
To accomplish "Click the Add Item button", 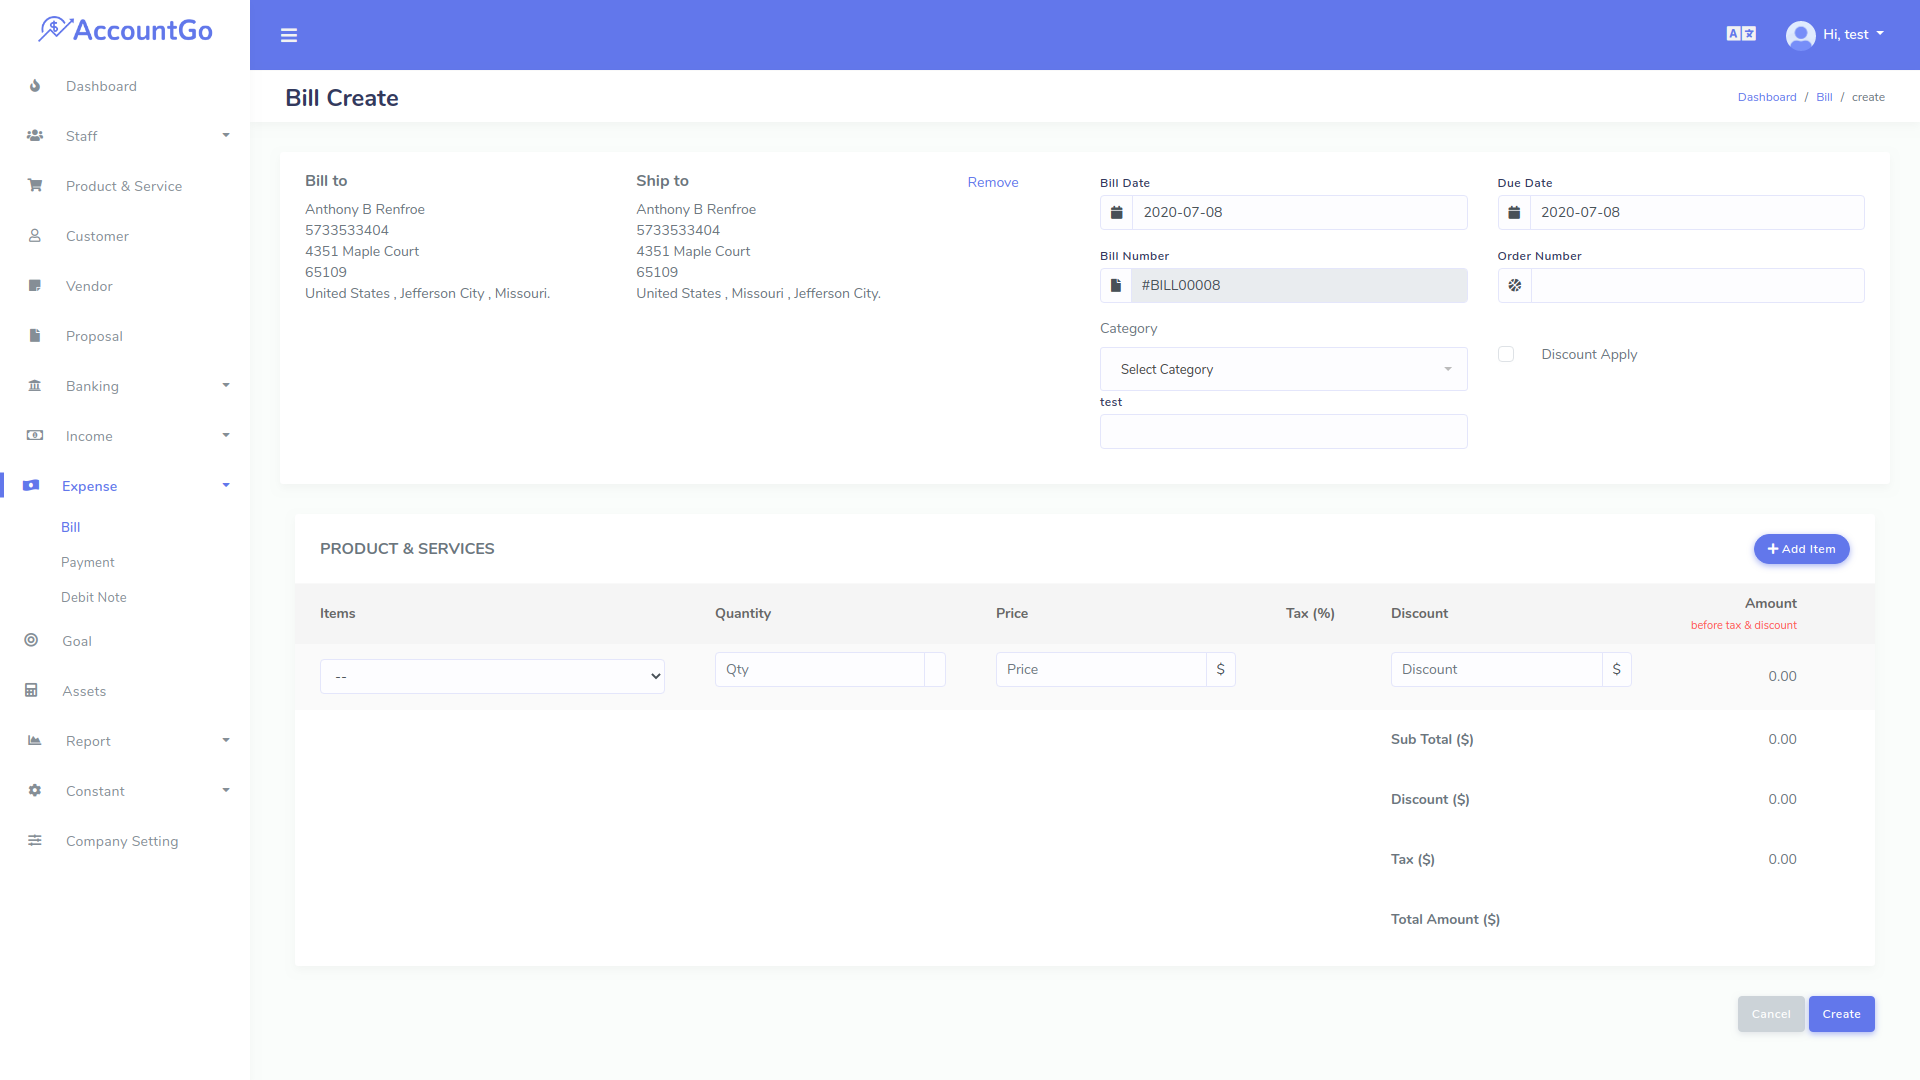I will 1801,549.
